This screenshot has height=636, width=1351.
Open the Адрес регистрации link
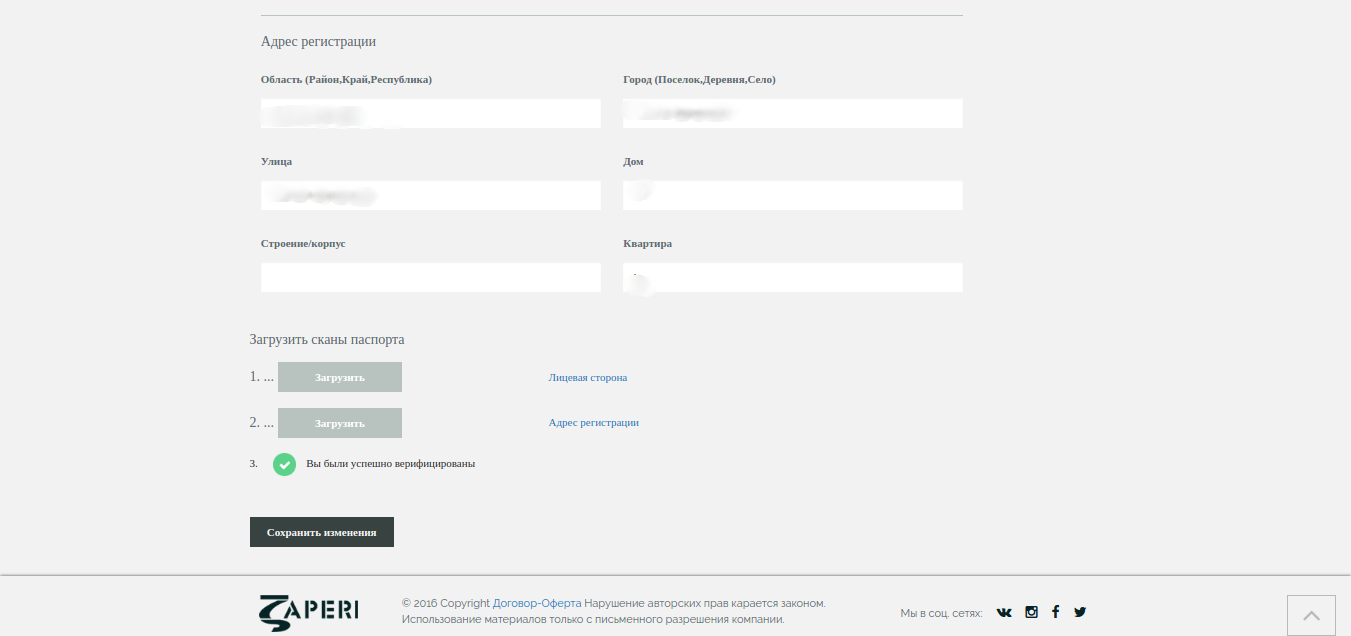point(594,422)
